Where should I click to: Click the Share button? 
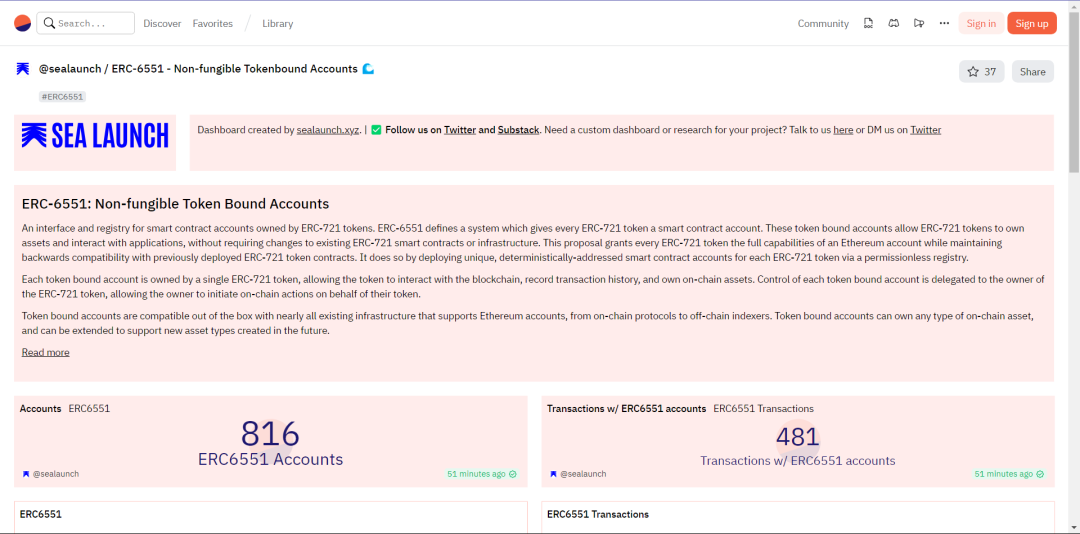pos(1032,72)
